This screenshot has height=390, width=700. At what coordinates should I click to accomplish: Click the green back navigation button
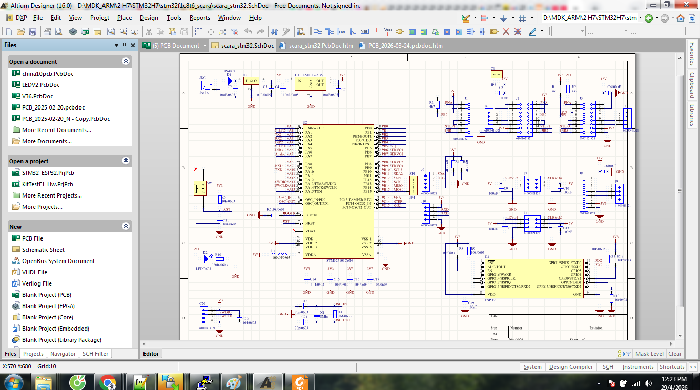pyautogui.click(x=649, y=18)
